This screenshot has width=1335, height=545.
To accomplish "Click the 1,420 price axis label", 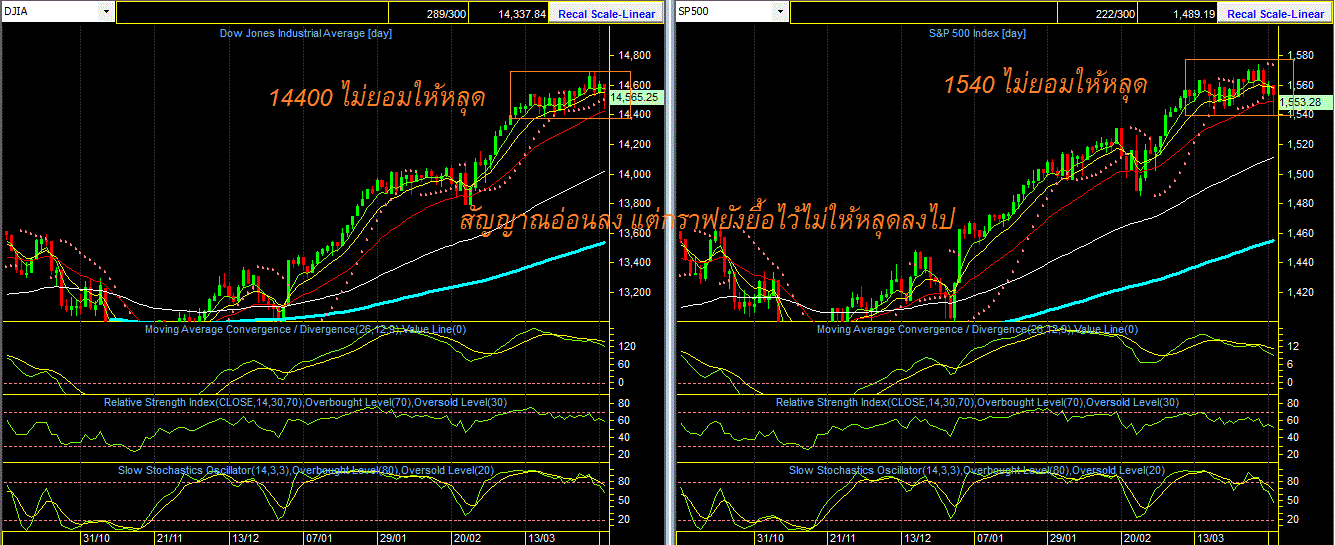I will pyautogui.click(x=1298, y=294).
